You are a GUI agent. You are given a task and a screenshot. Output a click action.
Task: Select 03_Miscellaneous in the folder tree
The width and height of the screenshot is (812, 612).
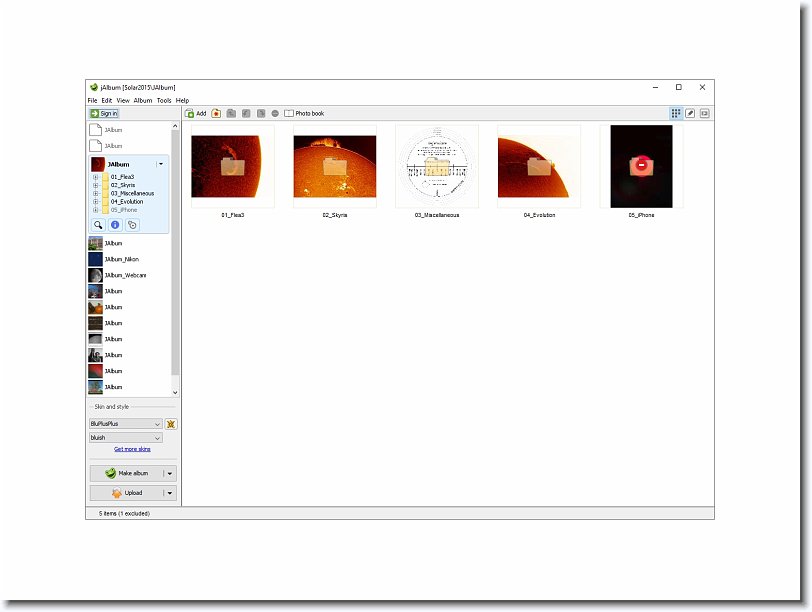[132, 194]
